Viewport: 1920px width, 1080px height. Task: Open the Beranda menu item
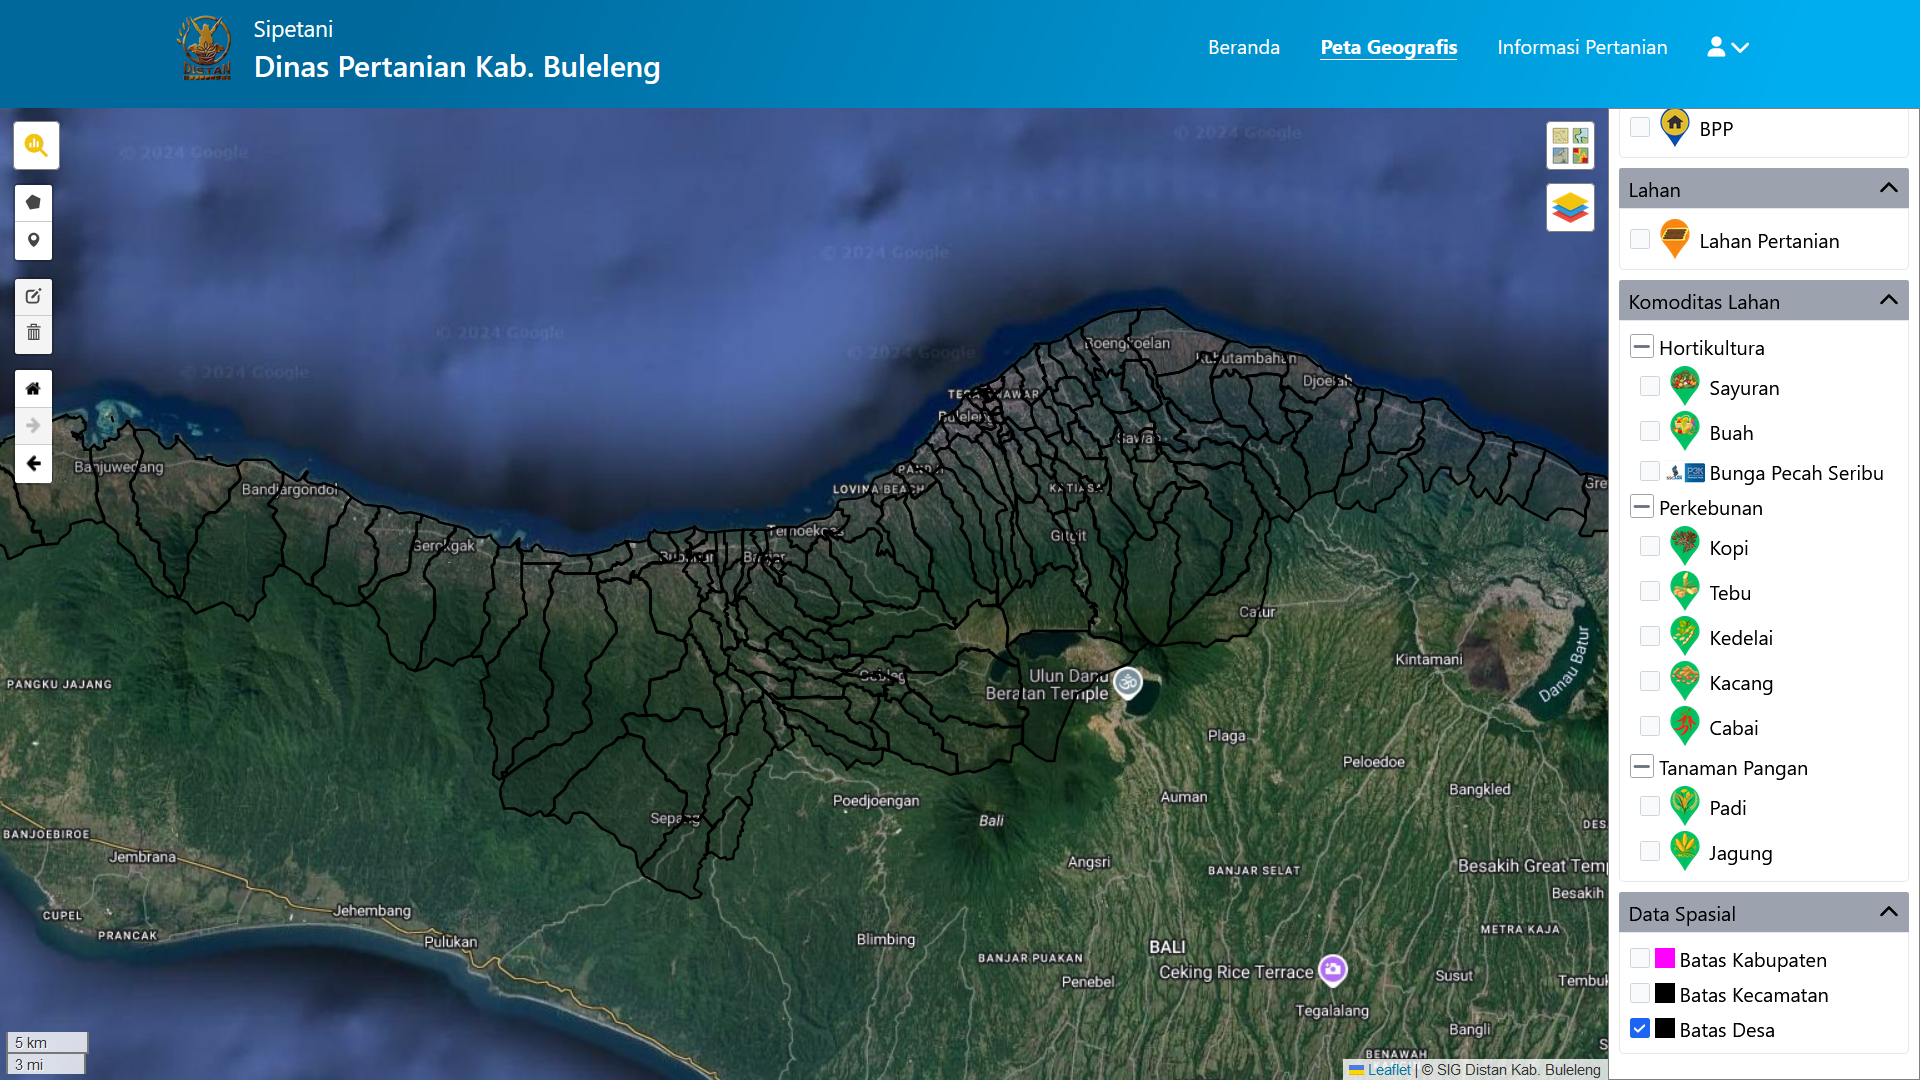click(1243, 47)
